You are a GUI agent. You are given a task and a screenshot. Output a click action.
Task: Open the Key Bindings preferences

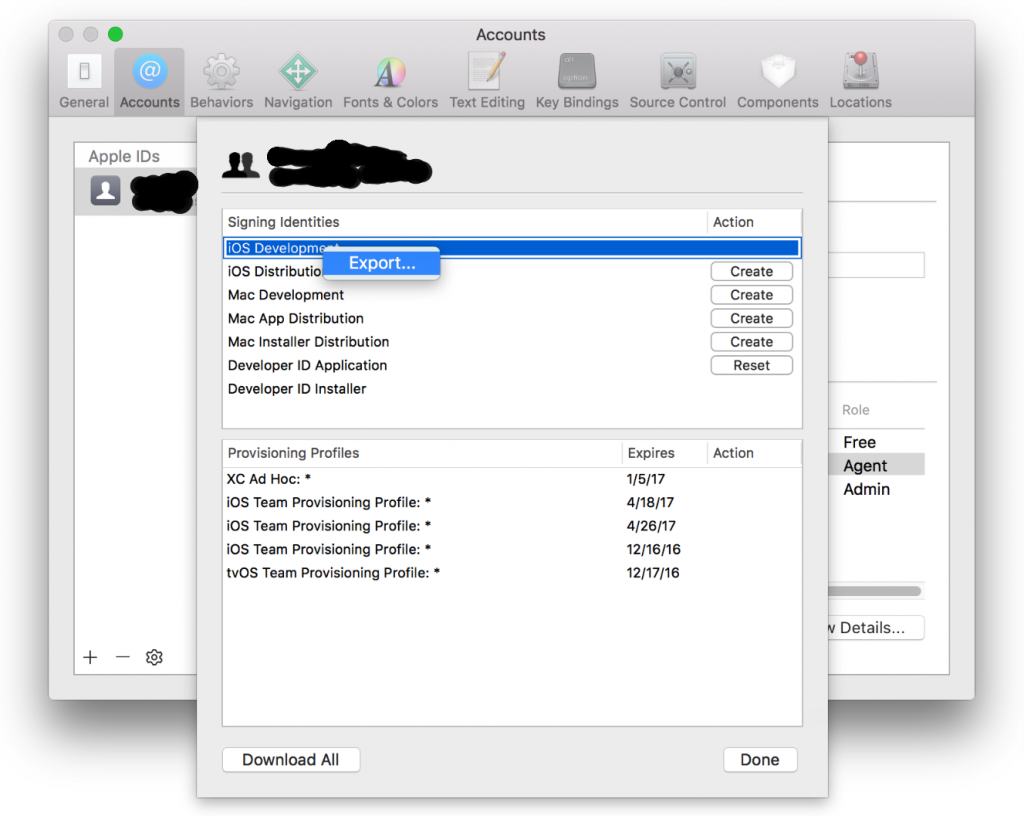pos(577,81)
